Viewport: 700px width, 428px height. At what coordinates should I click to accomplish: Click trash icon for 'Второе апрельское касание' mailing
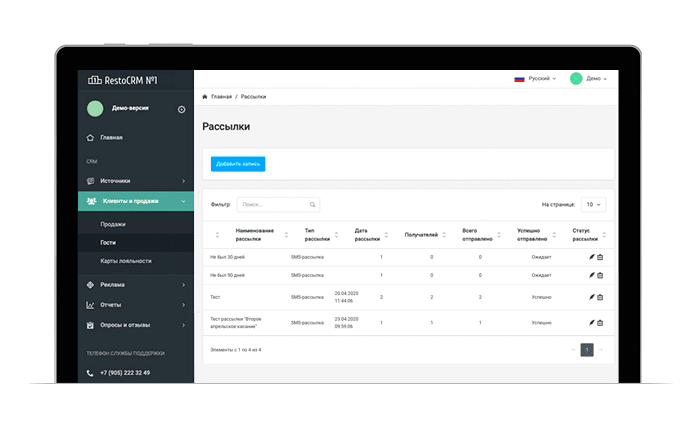pos(600,323)
